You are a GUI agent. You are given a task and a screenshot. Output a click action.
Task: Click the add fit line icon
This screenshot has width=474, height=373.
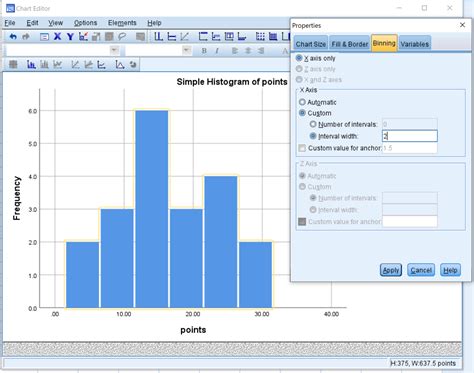76,64
